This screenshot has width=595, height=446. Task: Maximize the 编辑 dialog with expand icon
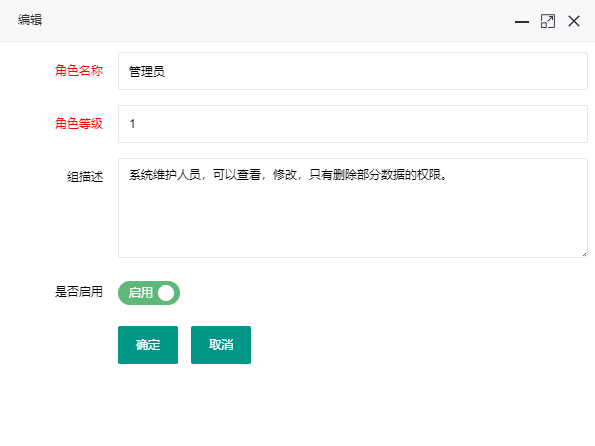click(x=548, y=21)
